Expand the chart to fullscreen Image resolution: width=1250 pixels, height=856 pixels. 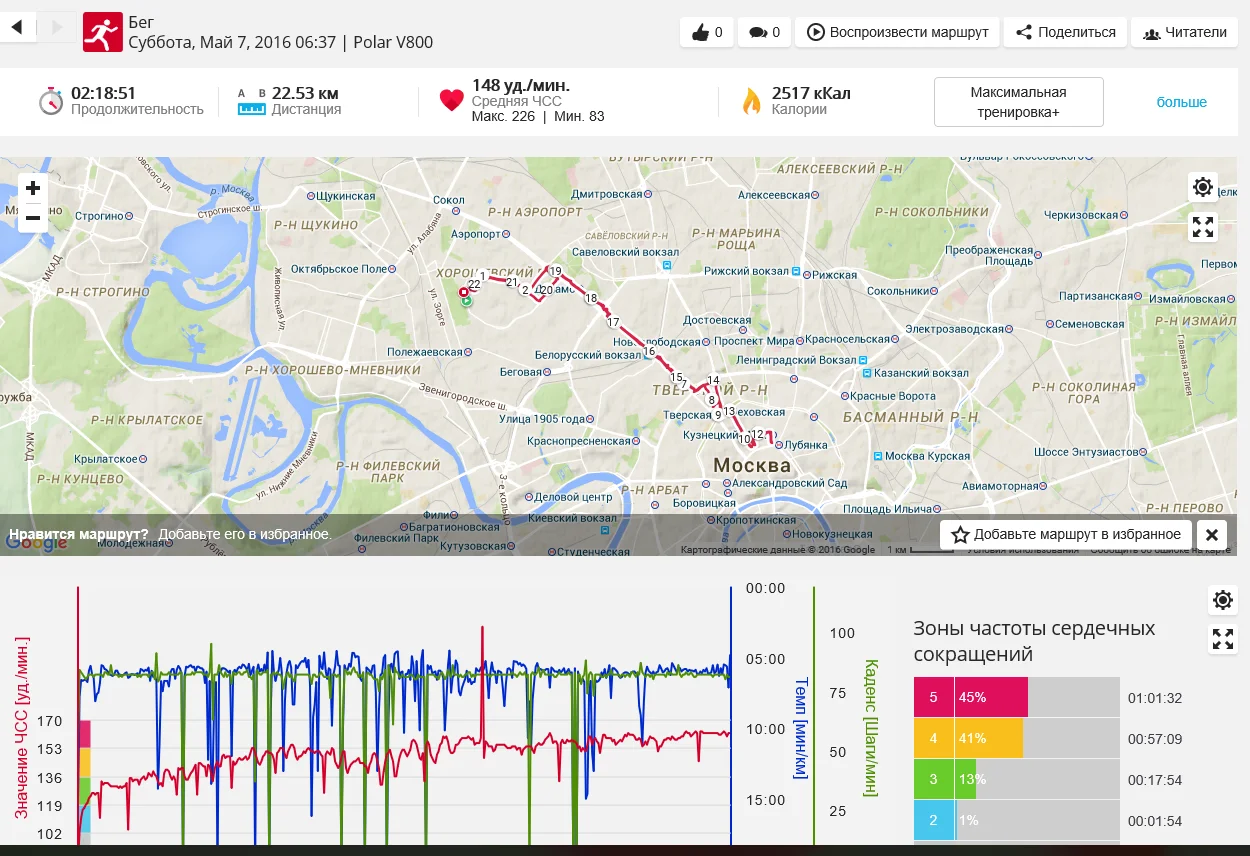tap(1223, 639)
